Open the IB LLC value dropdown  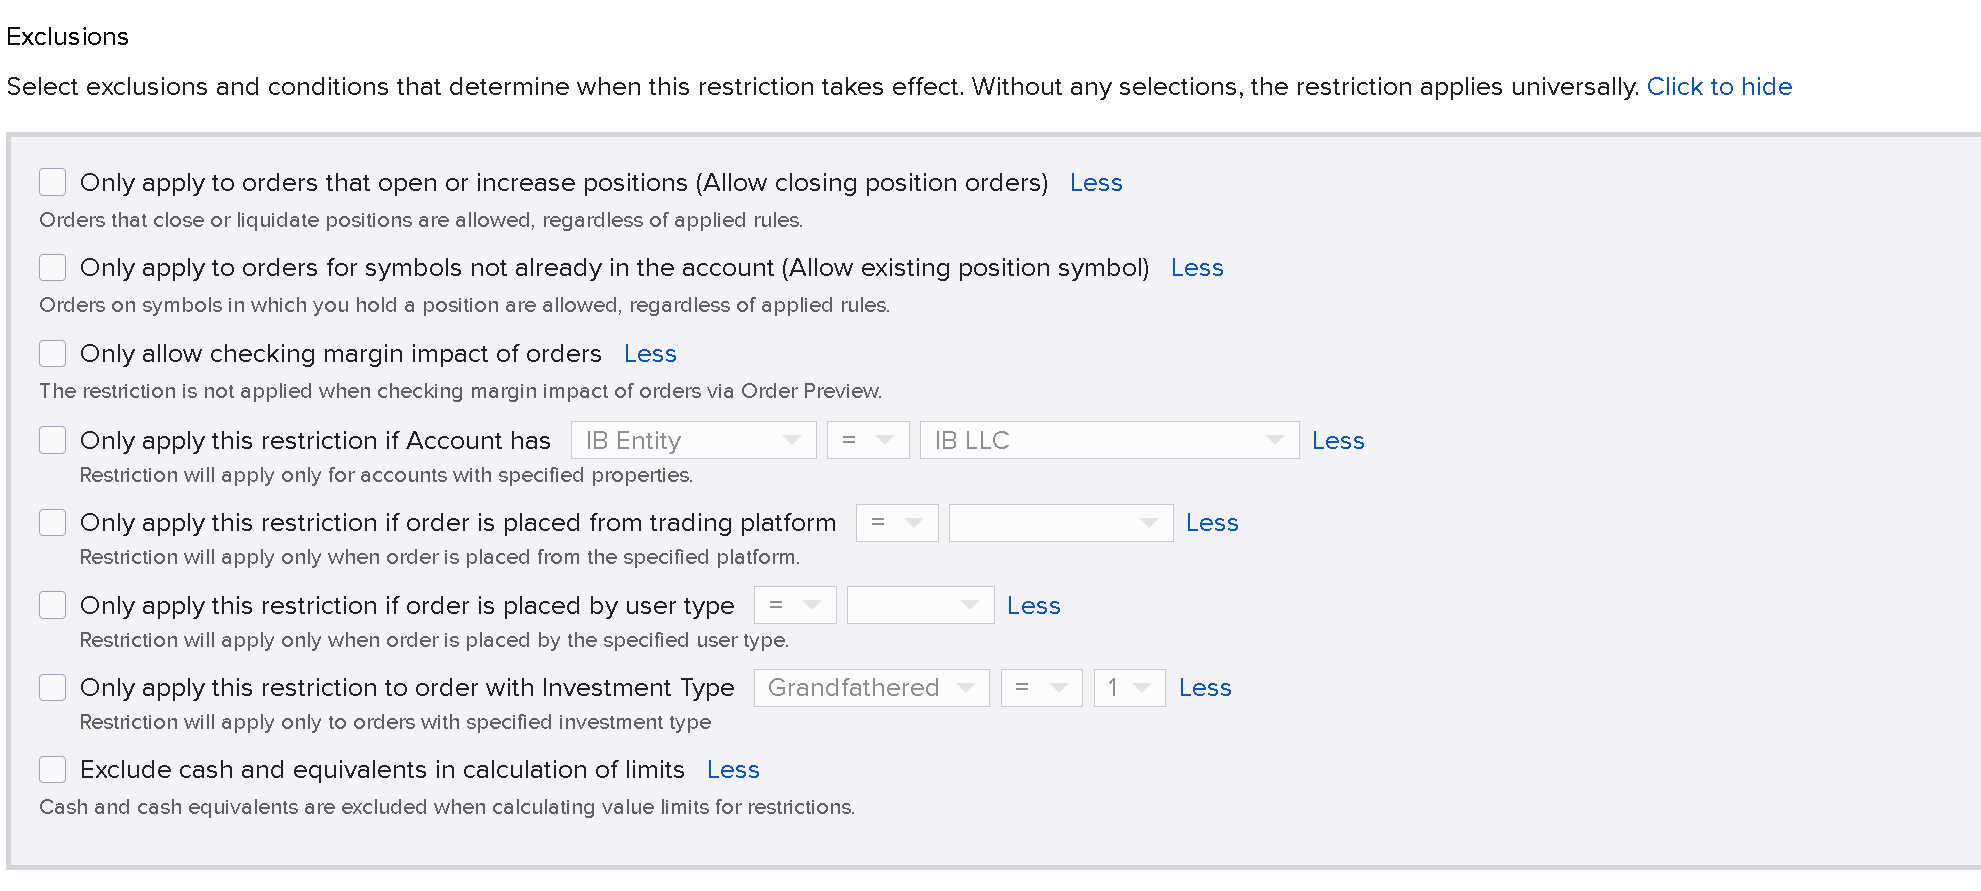click(1109, 440)
